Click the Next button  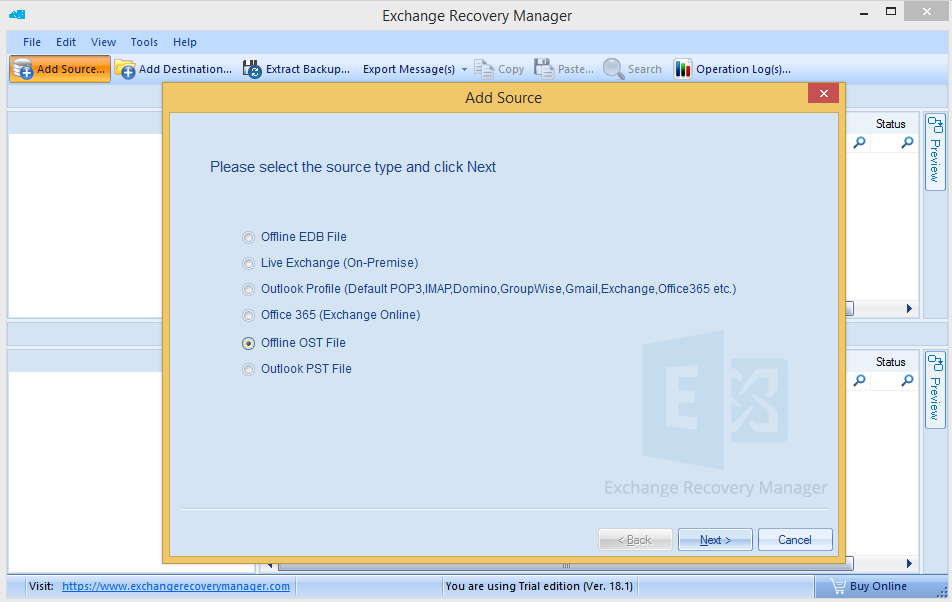point(715,540)
